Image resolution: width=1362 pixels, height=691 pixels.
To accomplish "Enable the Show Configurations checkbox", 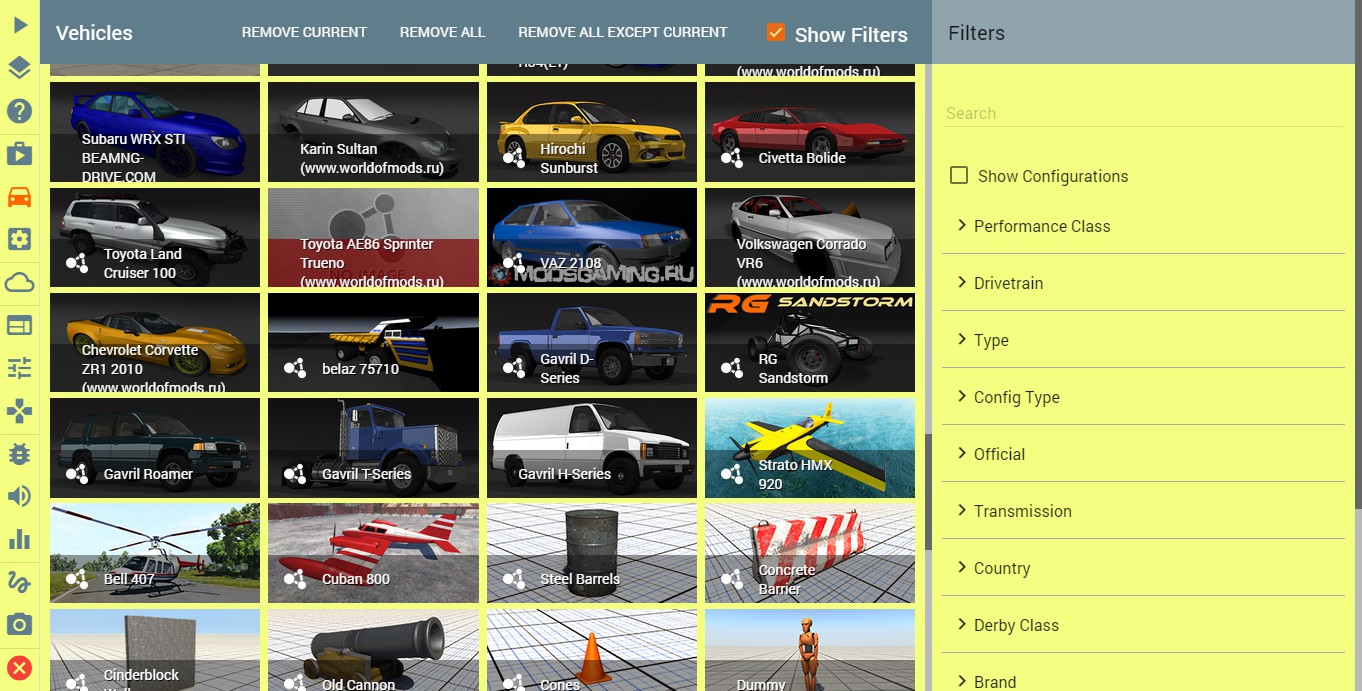I will click(959, 175).
